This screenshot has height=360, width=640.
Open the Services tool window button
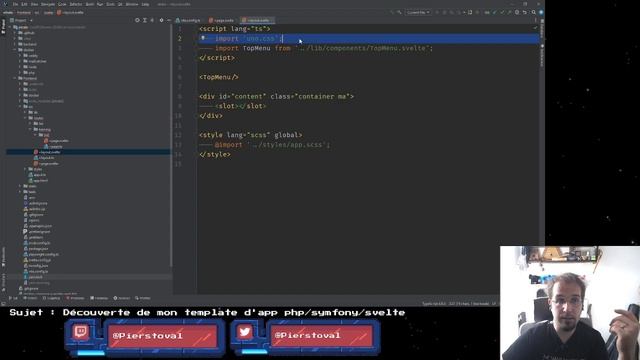point(122,298)
